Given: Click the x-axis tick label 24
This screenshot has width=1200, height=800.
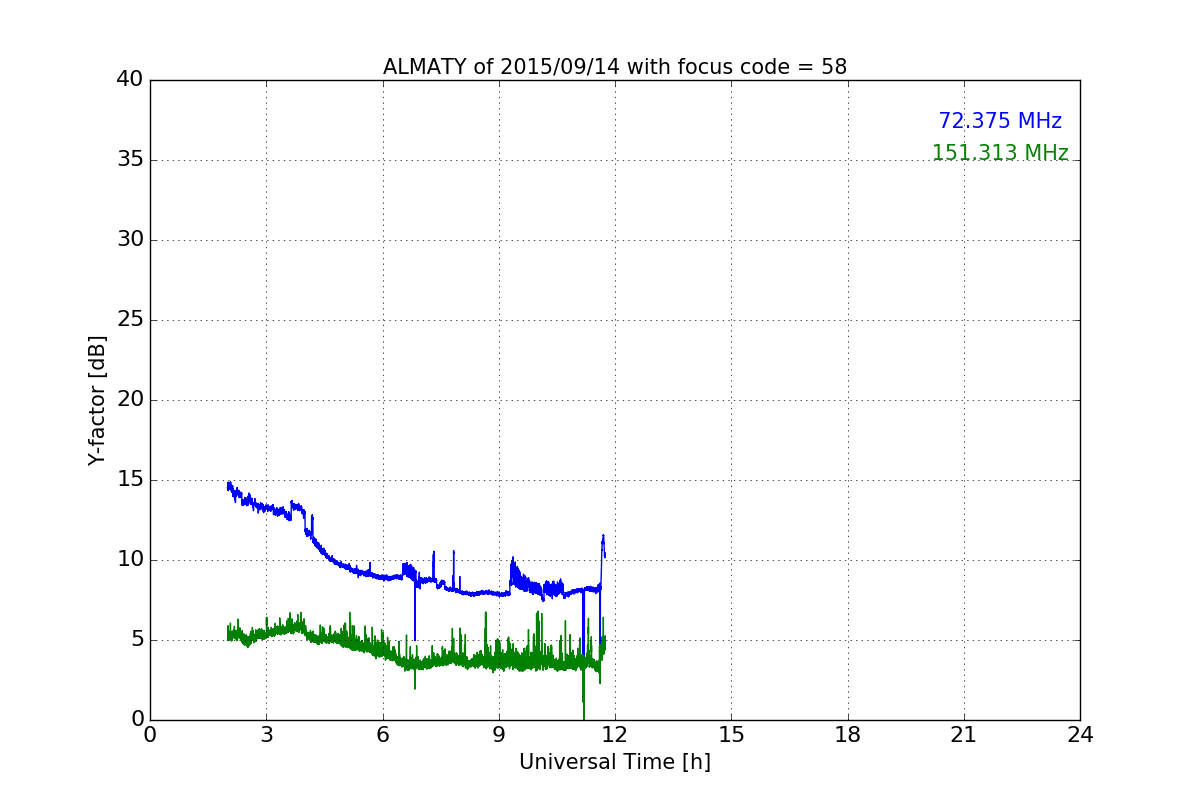Looking at the screenshot, I should click(1080, 734).
